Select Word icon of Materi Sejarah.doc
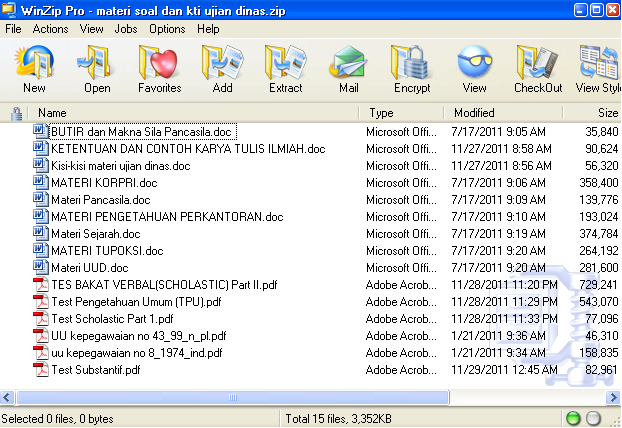This screenshot has height=428, width=622. click(40, 233)
